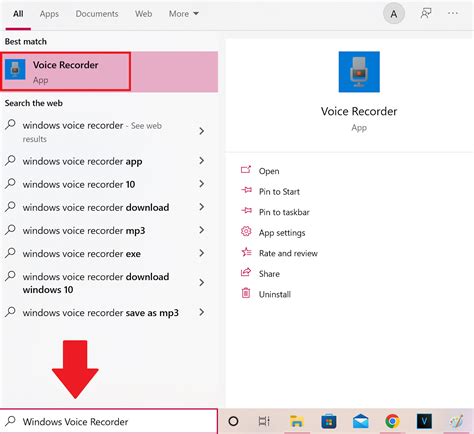Click the magnifier icon beside 'windows voice recorder app'
This screenshot has width=474, height=434.
tap(11, 160)
